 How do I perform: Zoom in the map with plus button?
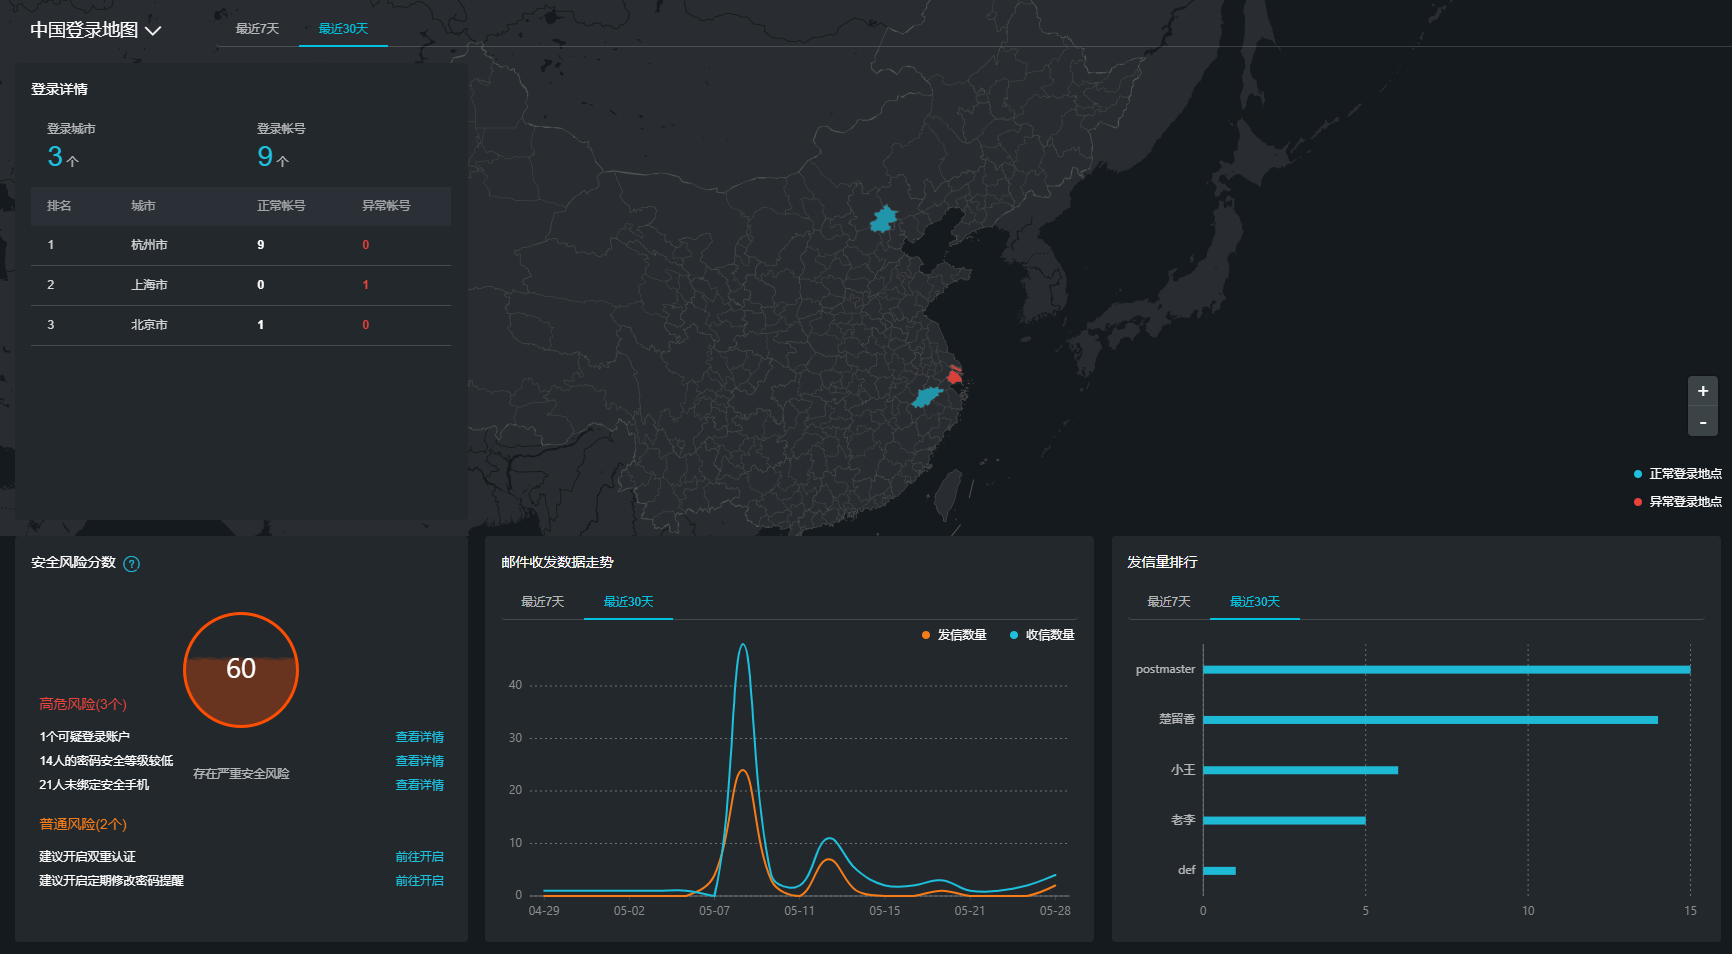pos(1702,391)
